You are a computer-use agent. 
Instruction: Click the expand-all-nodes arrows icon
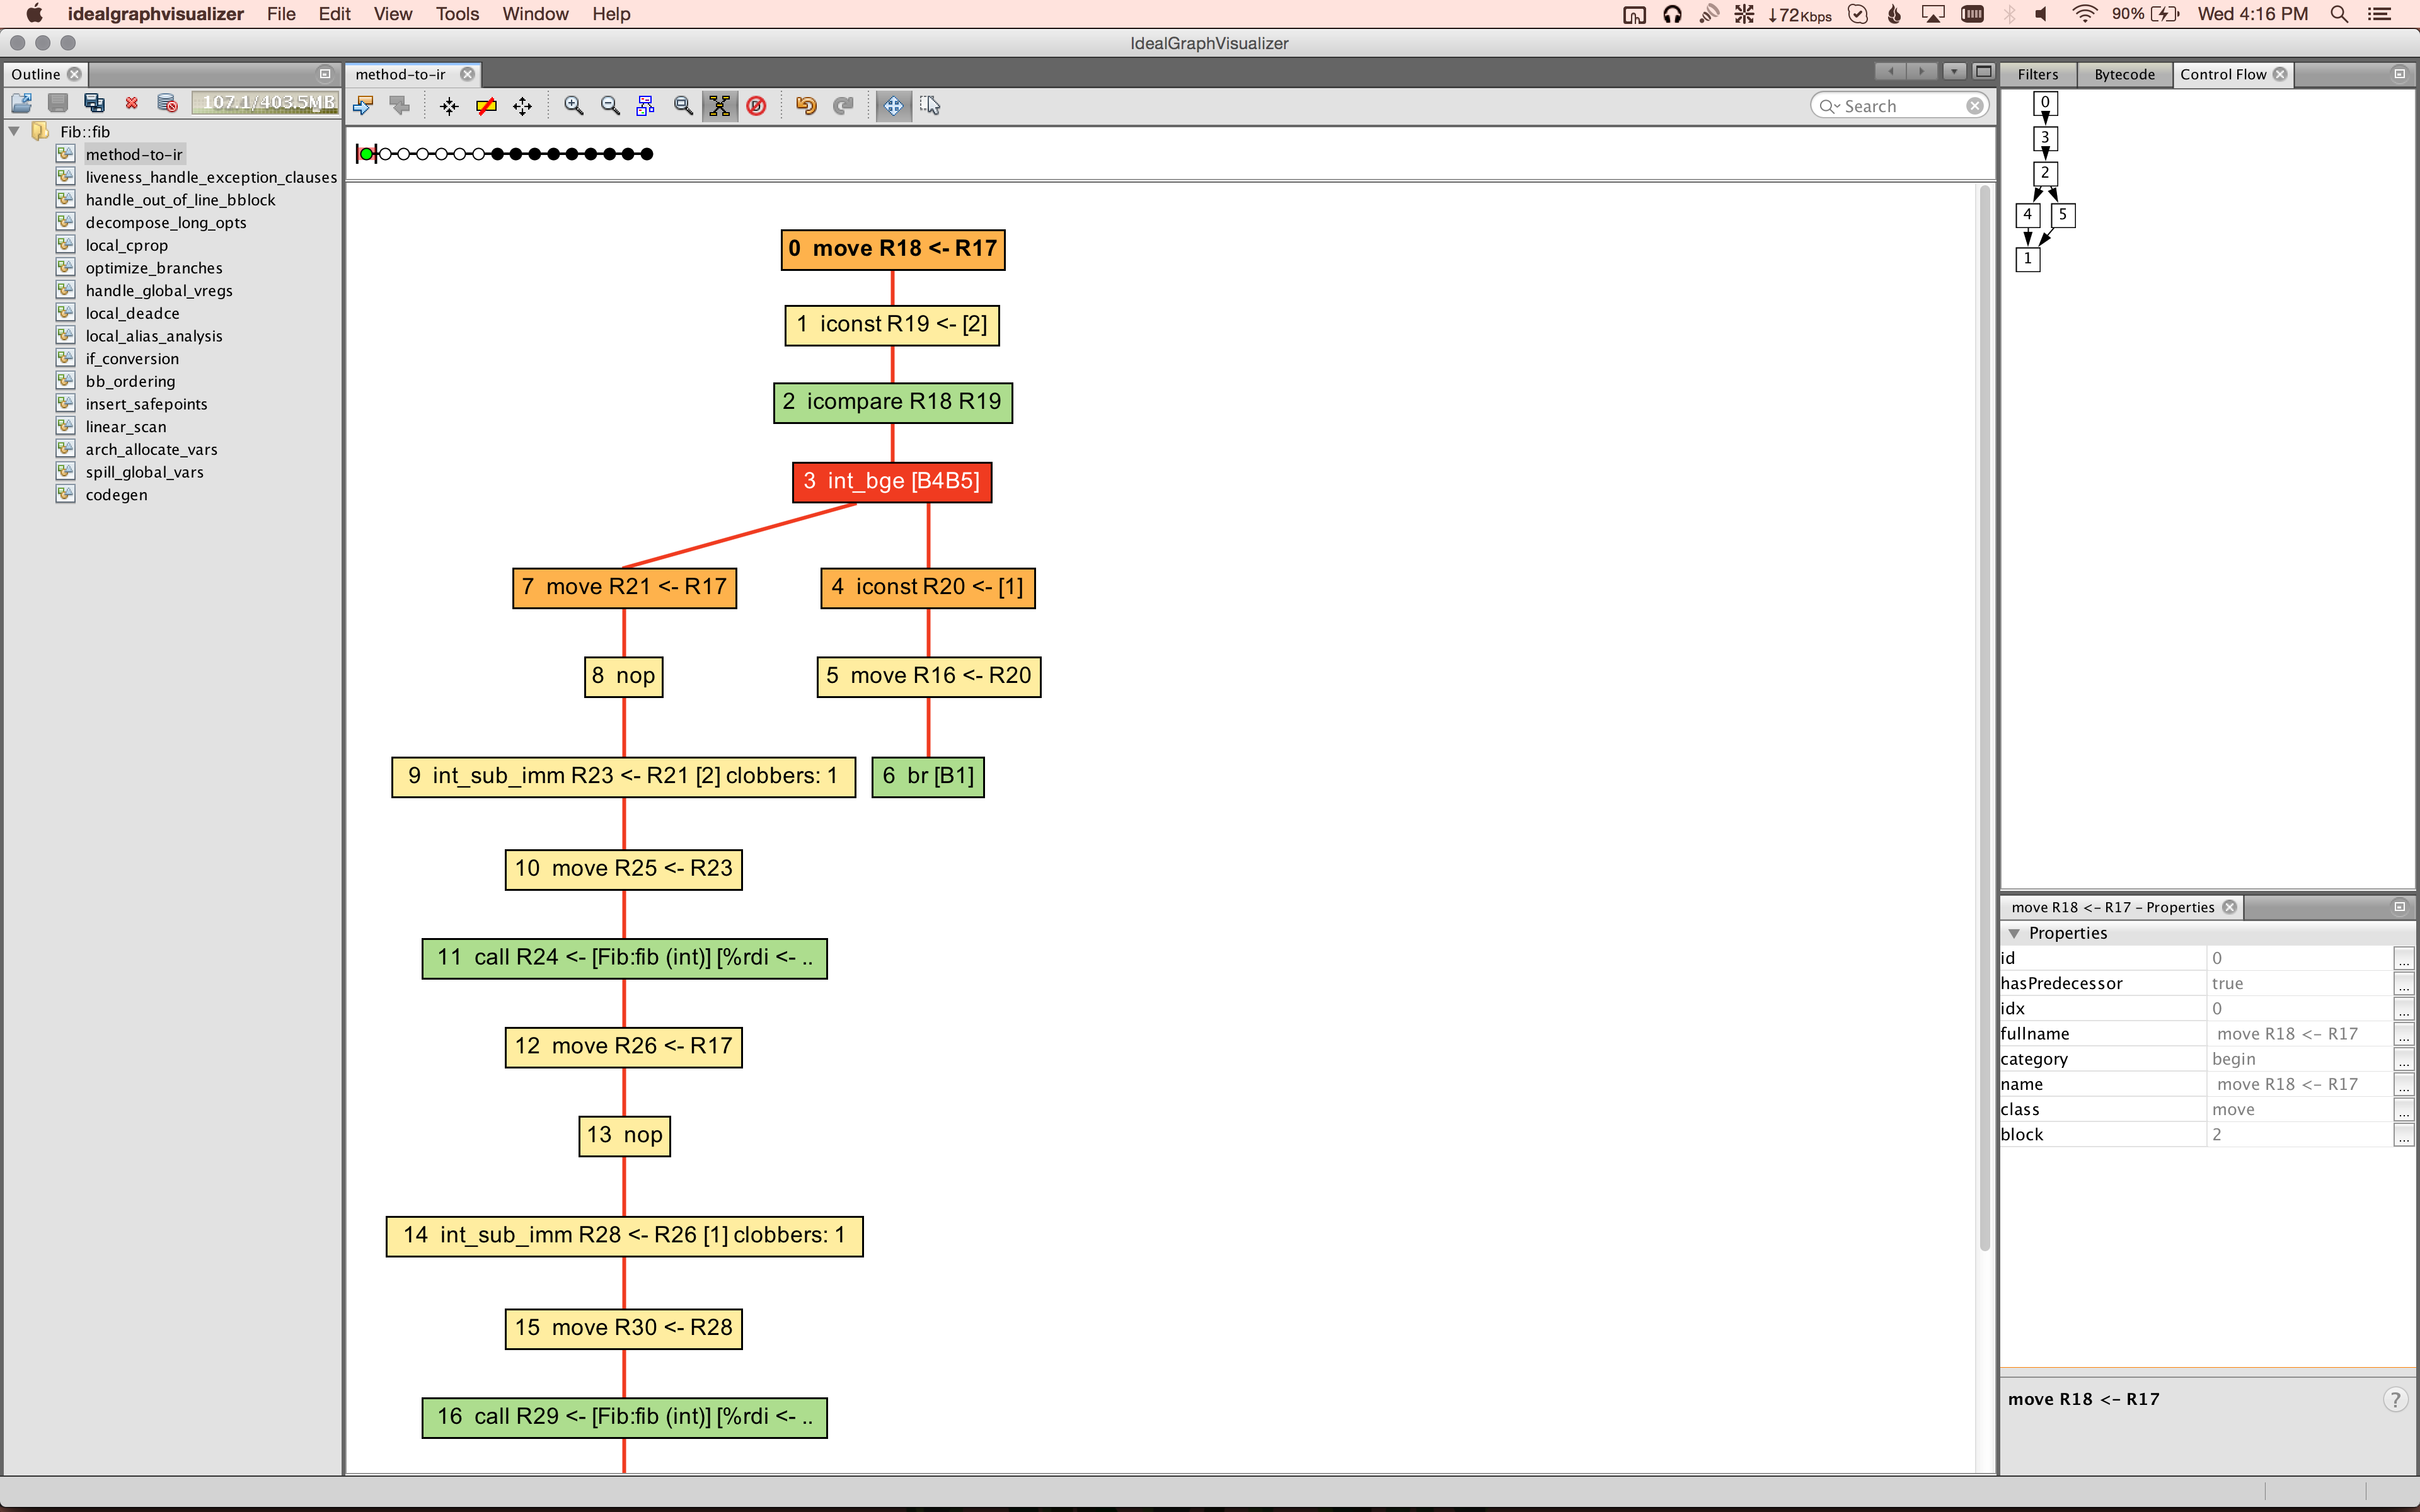coord(522,106)
